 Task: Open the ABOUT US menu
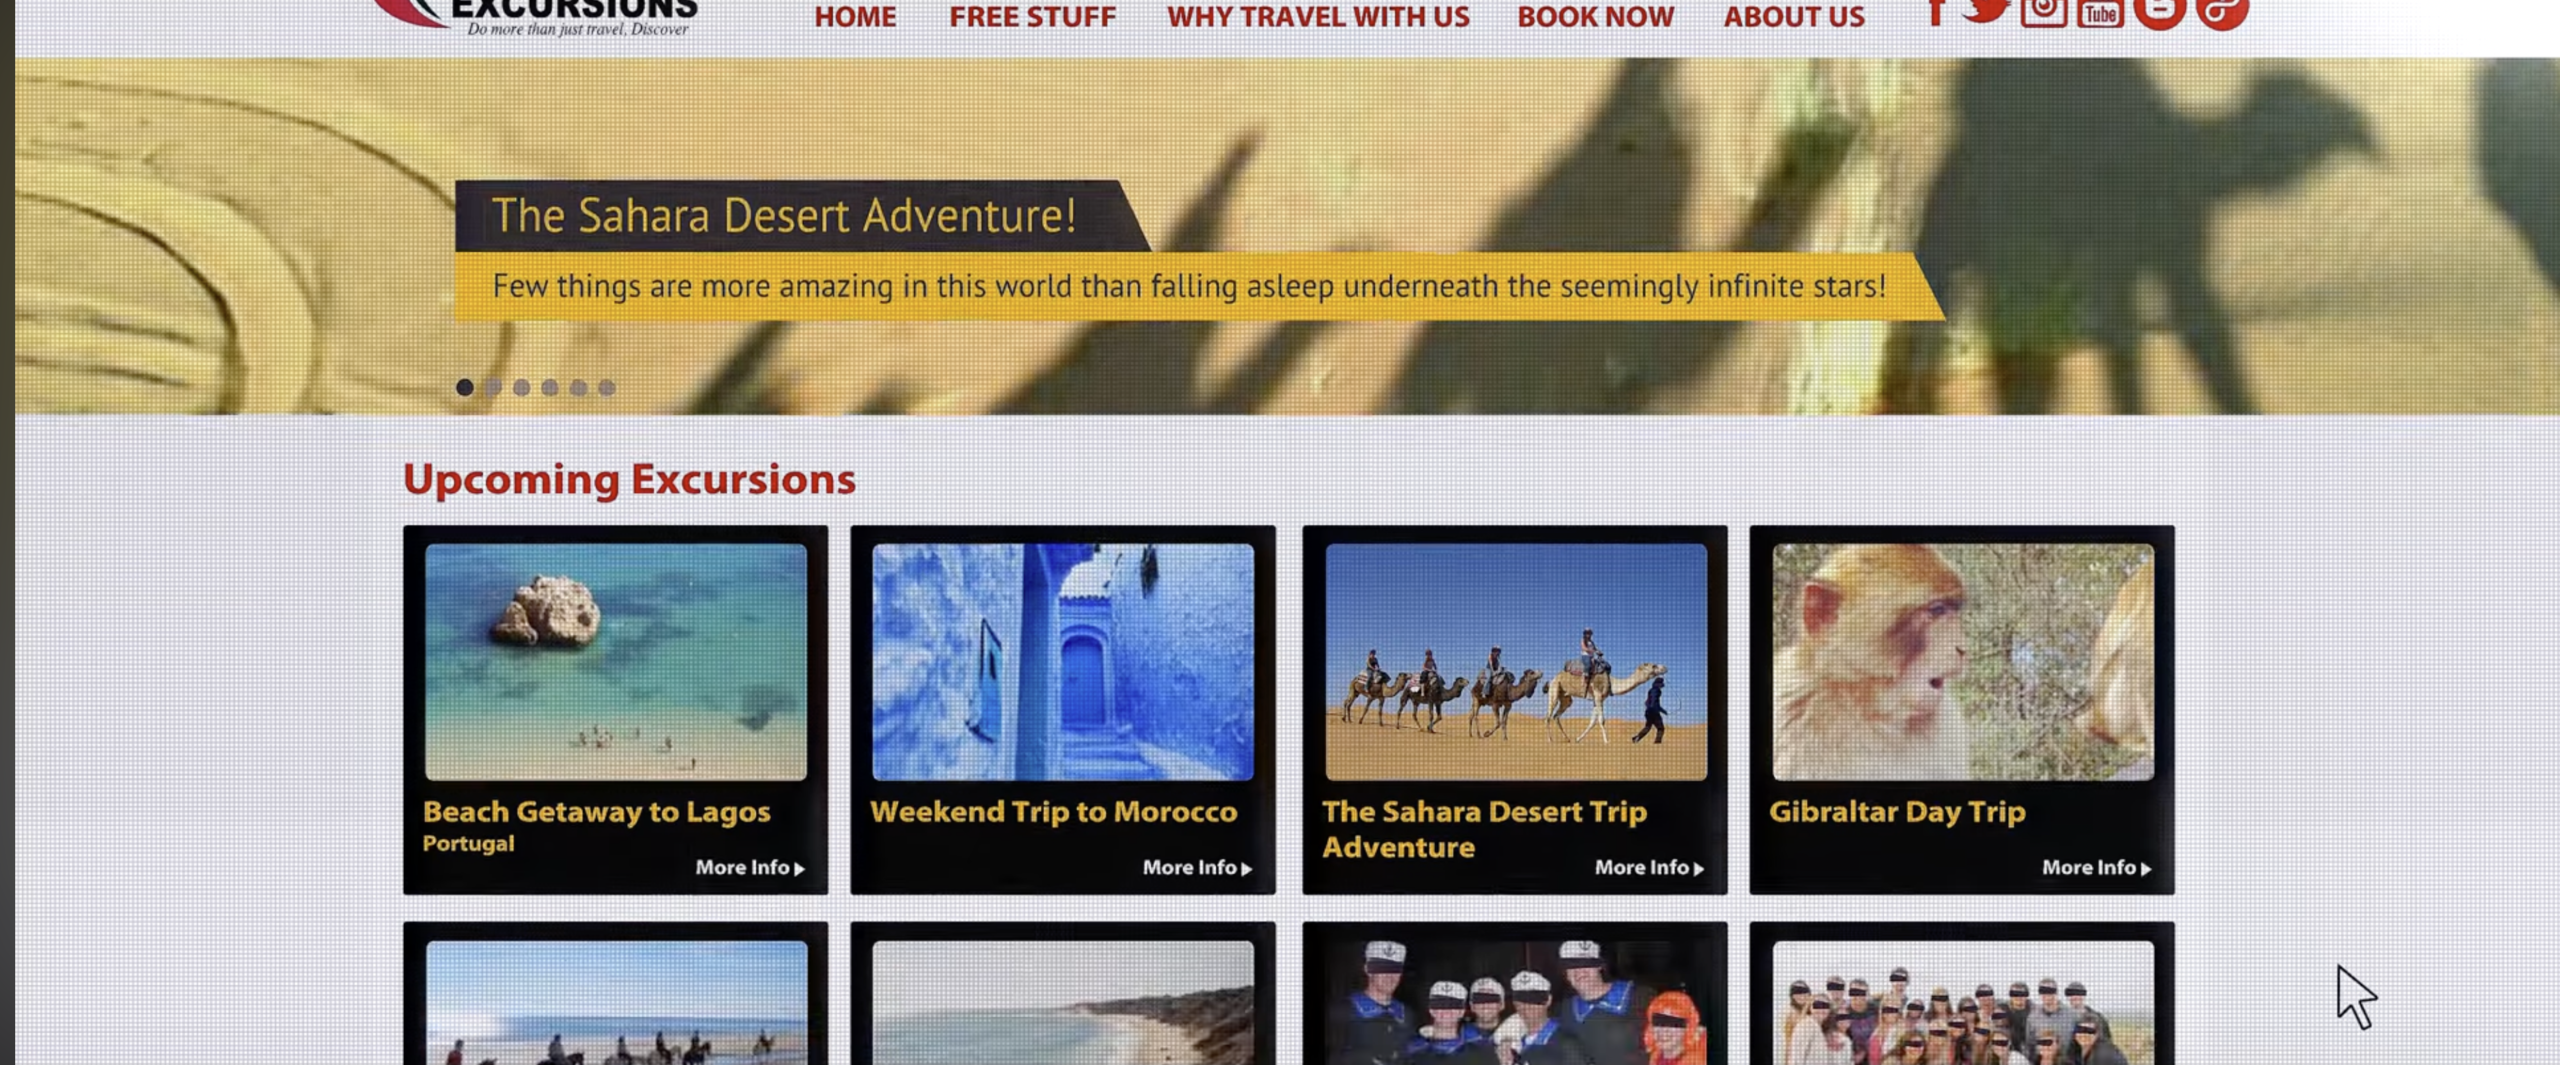pos(1794,16)
